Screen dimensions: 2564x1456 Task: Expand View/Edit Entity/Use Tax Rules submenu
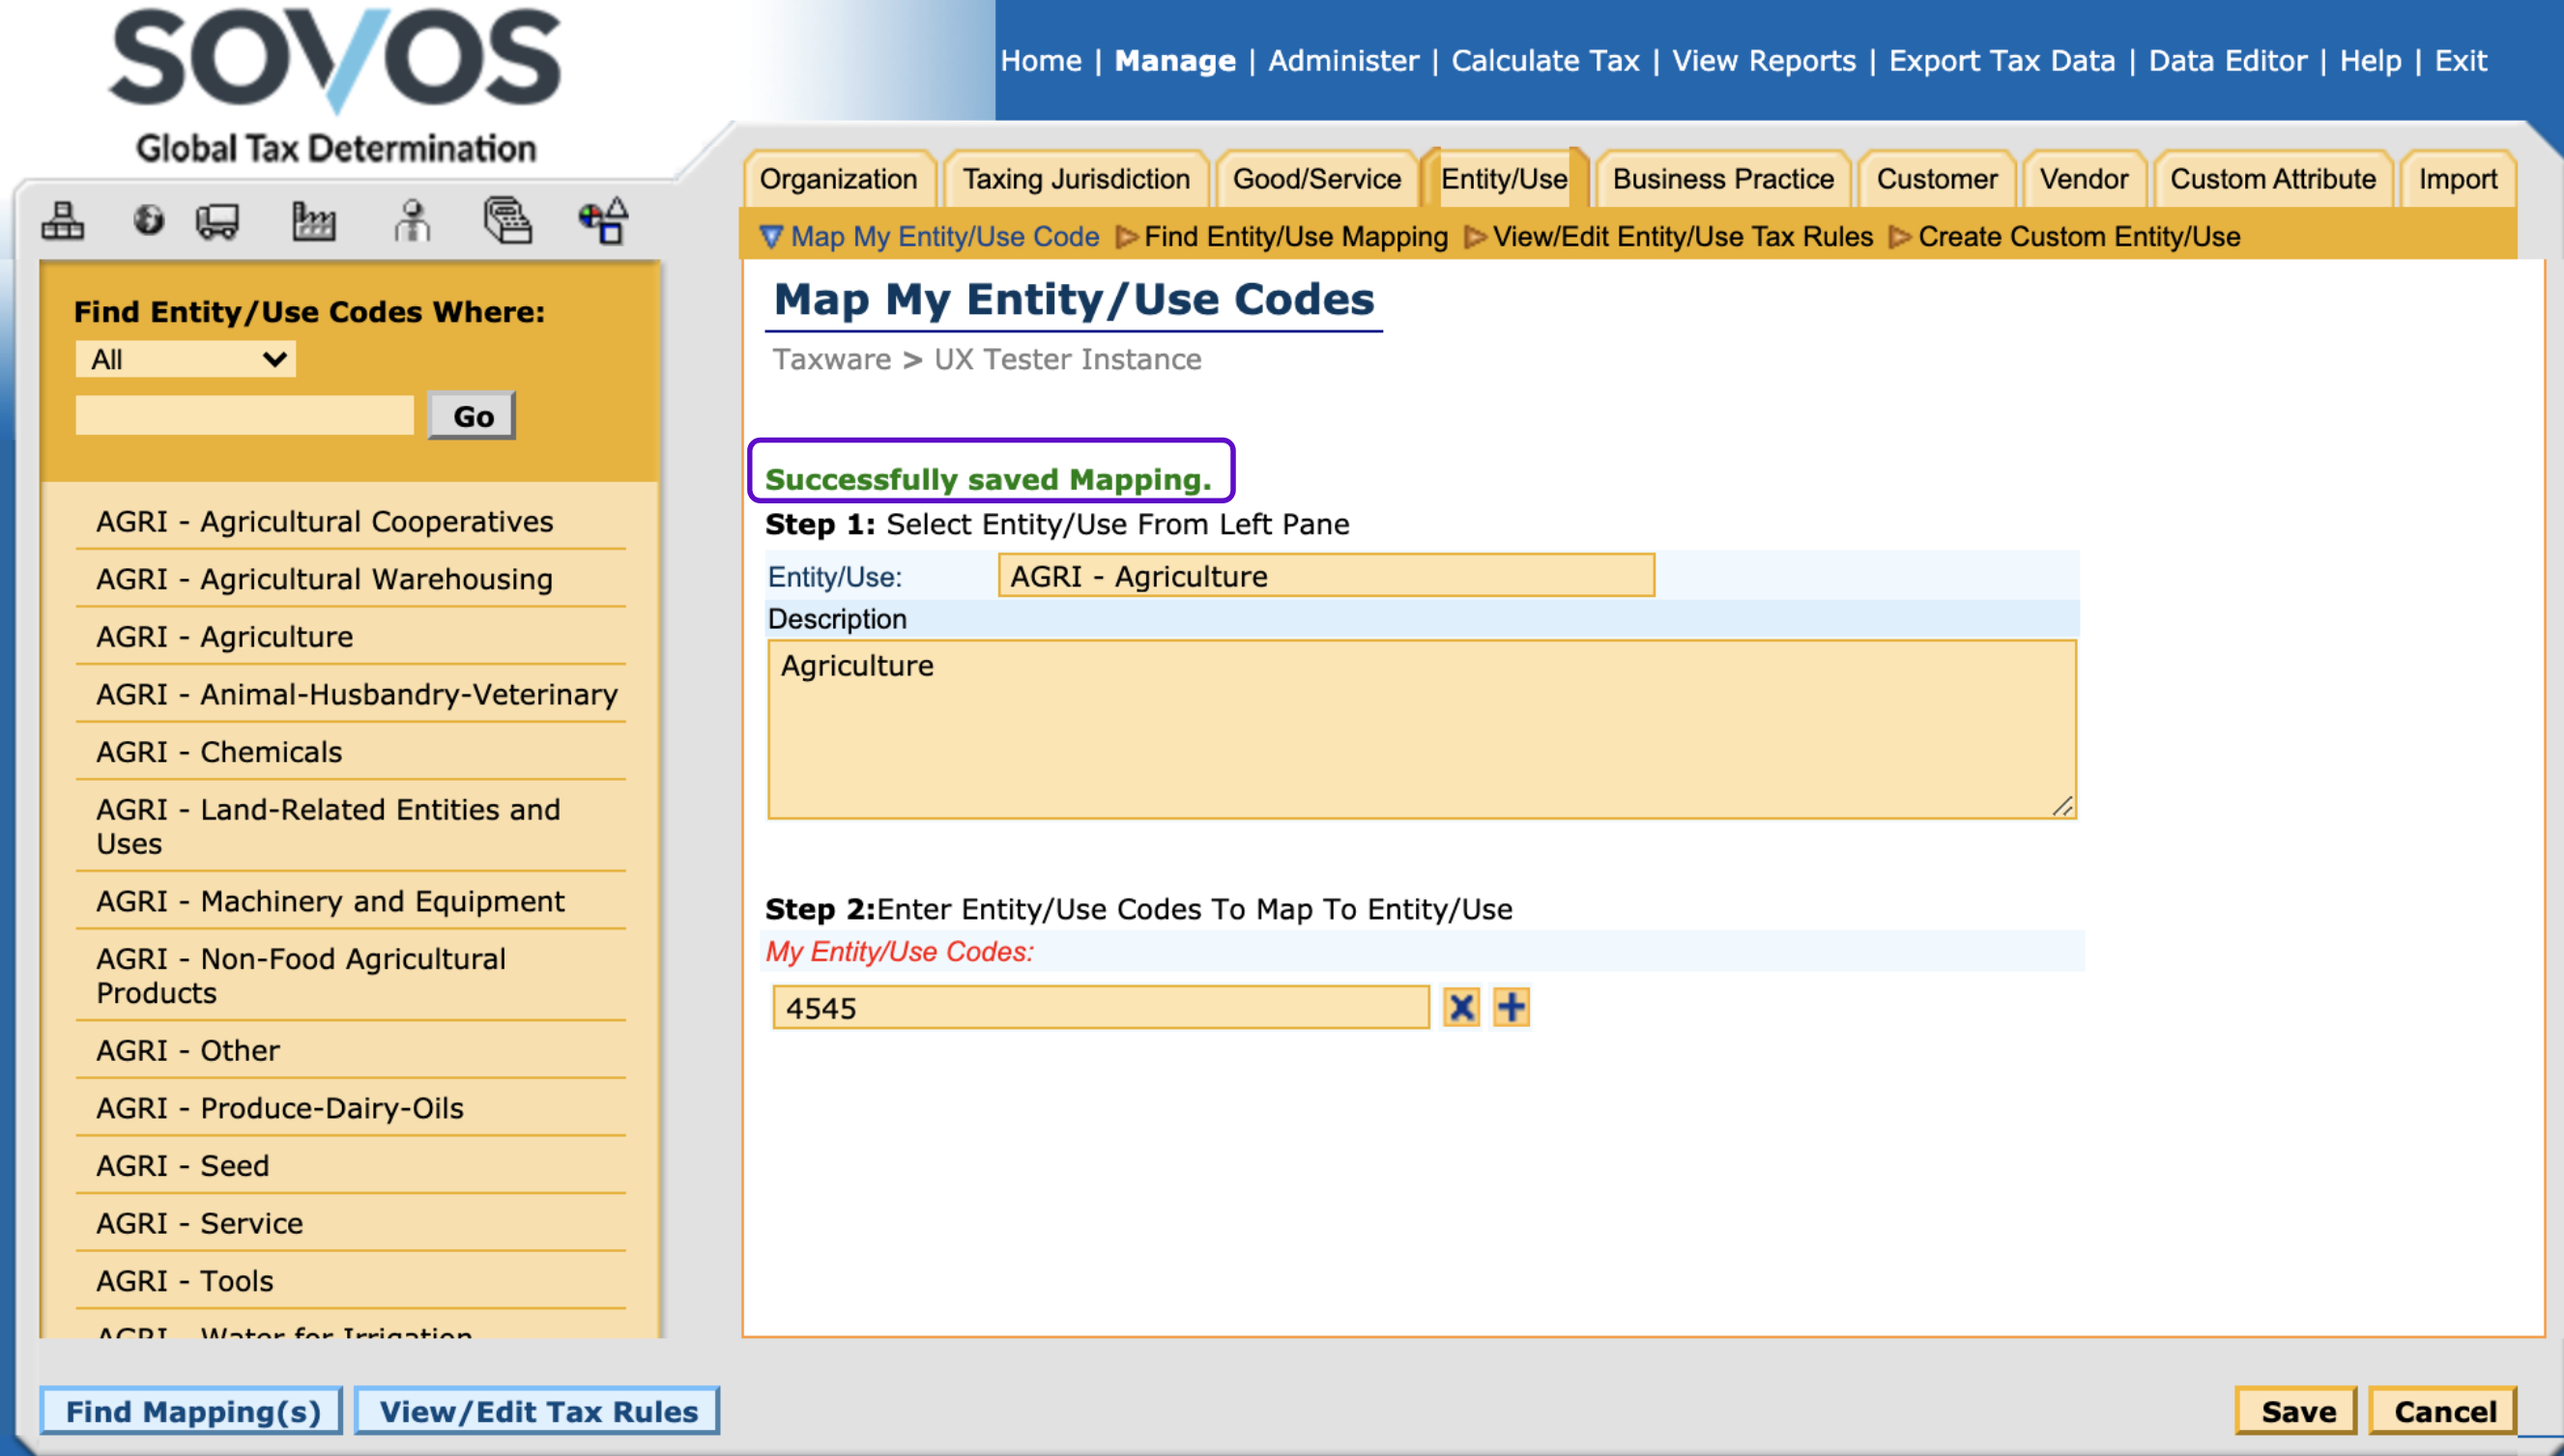pyautogui.click(x=1475, y=237)
